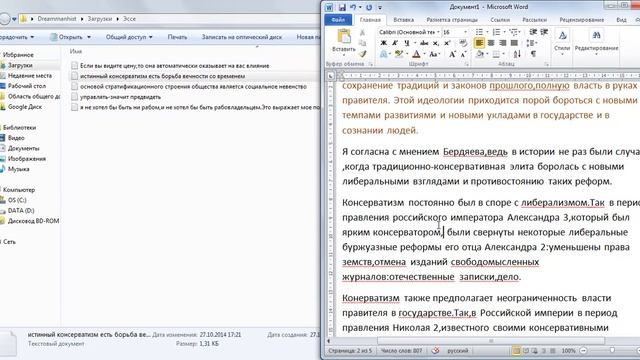The height and width of the screenshot is (360, 640).
Task: Toggle italic (К) formatting
Action: [x=395, y=43]
